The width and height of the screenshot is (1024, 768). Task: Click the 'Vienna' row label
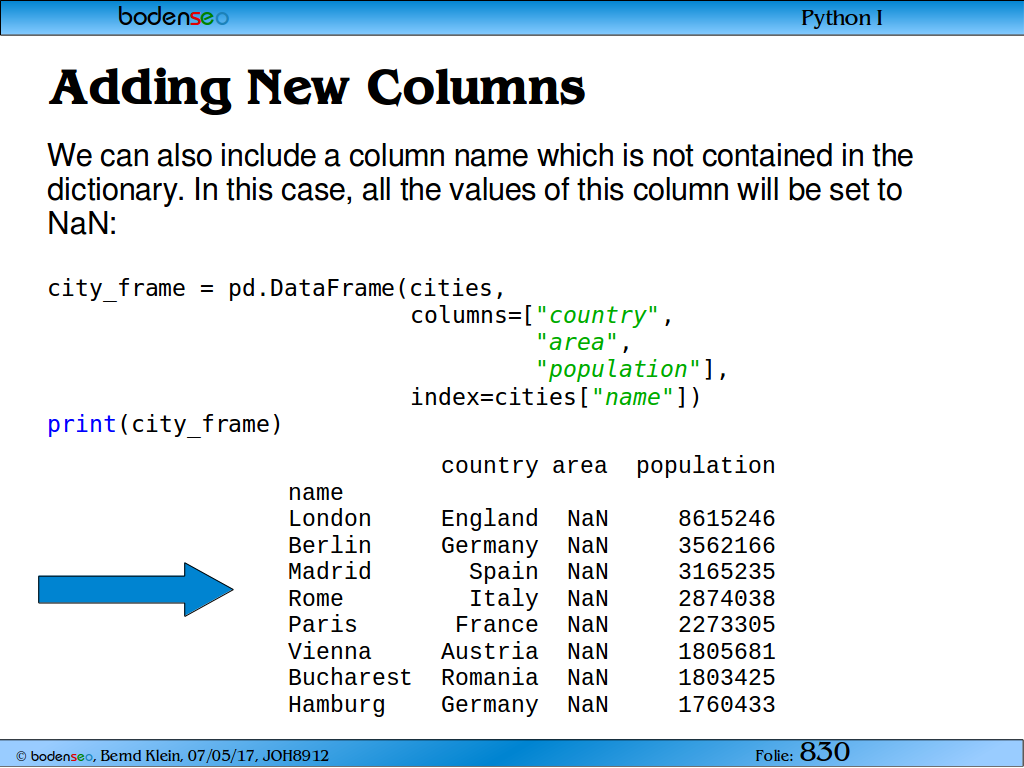pos(330,651)
